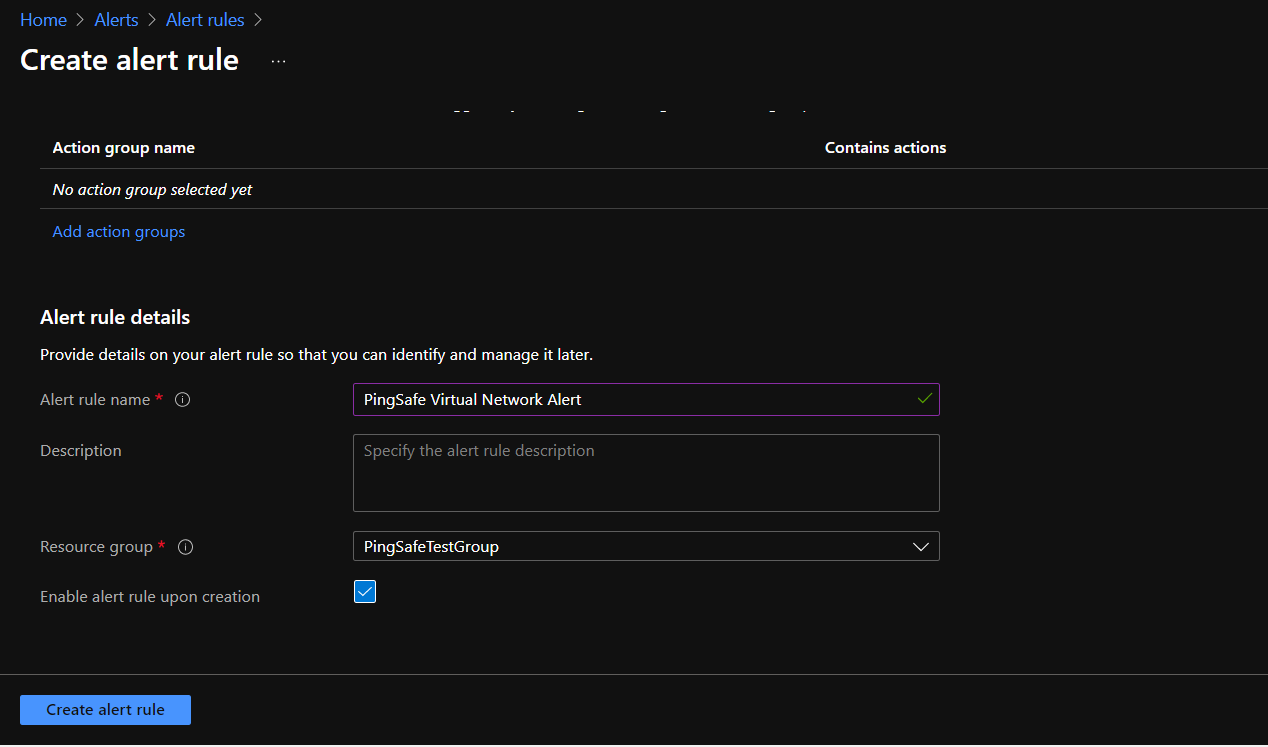The width and height of the screenshot is (1268, 747).
Task: Click info icon beside Alert rule name
Action: (x=183, y=400)
